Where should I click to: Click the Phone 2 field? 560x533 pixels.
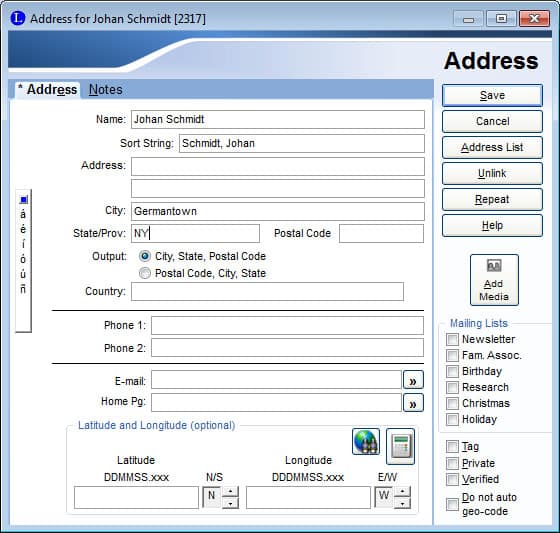(288, 348)
